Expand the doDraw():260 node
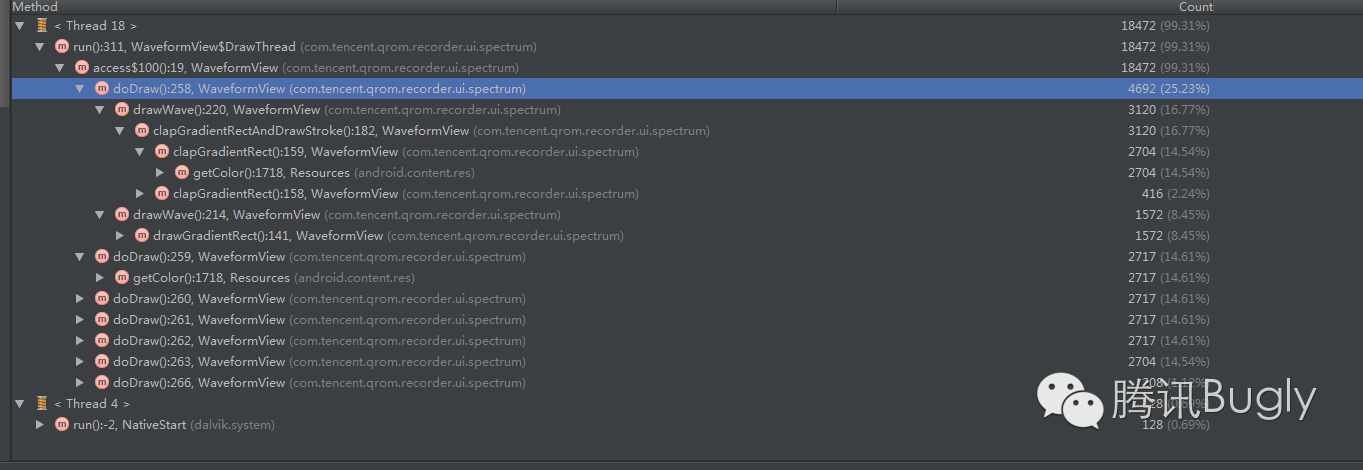The image size is (1363, 470). pyautogui.click(x=80, y=299)
